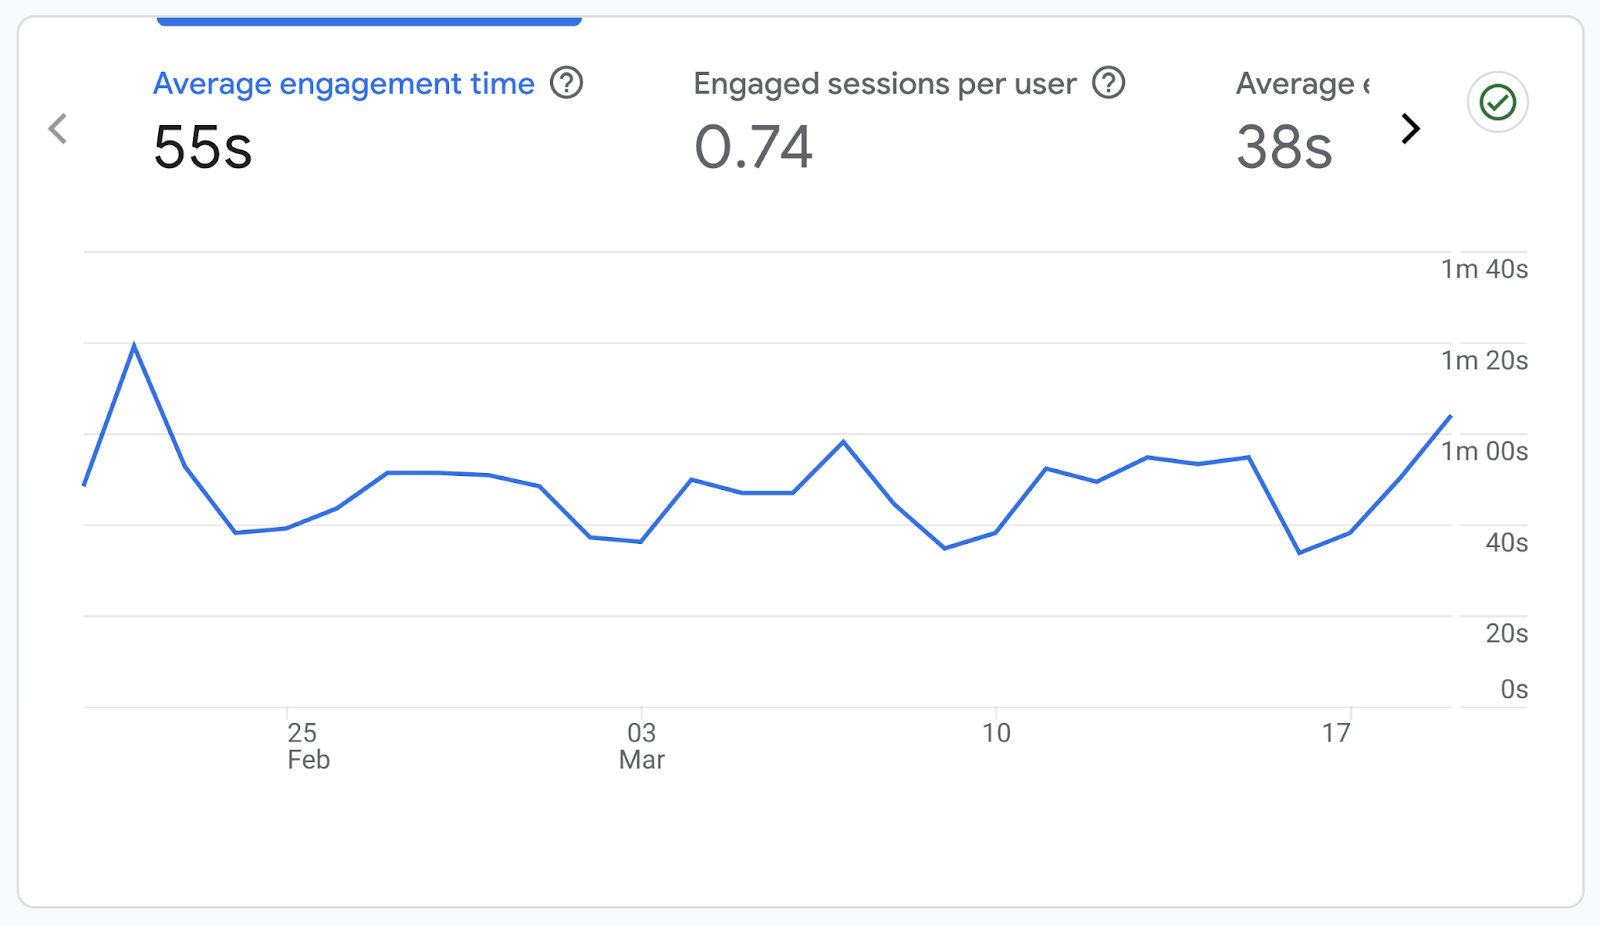The image size is (1600, 927).
Task: Click the dip in the line near 17 March
Action: [1299, 551]
